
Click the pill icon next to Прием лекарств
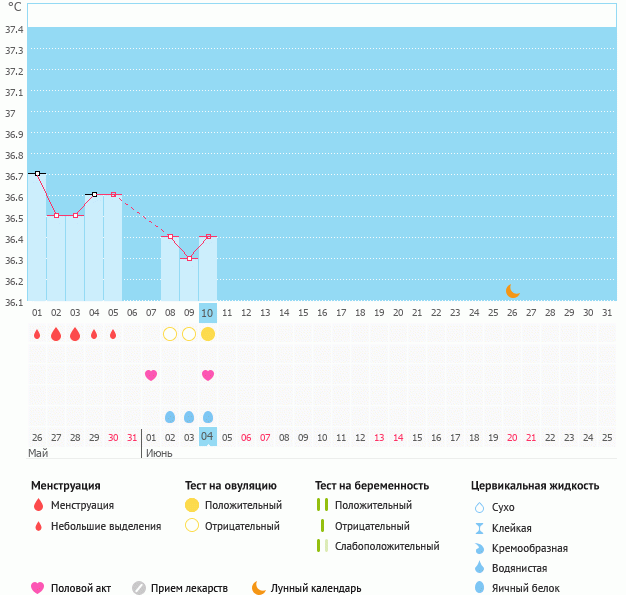point(139,588)
